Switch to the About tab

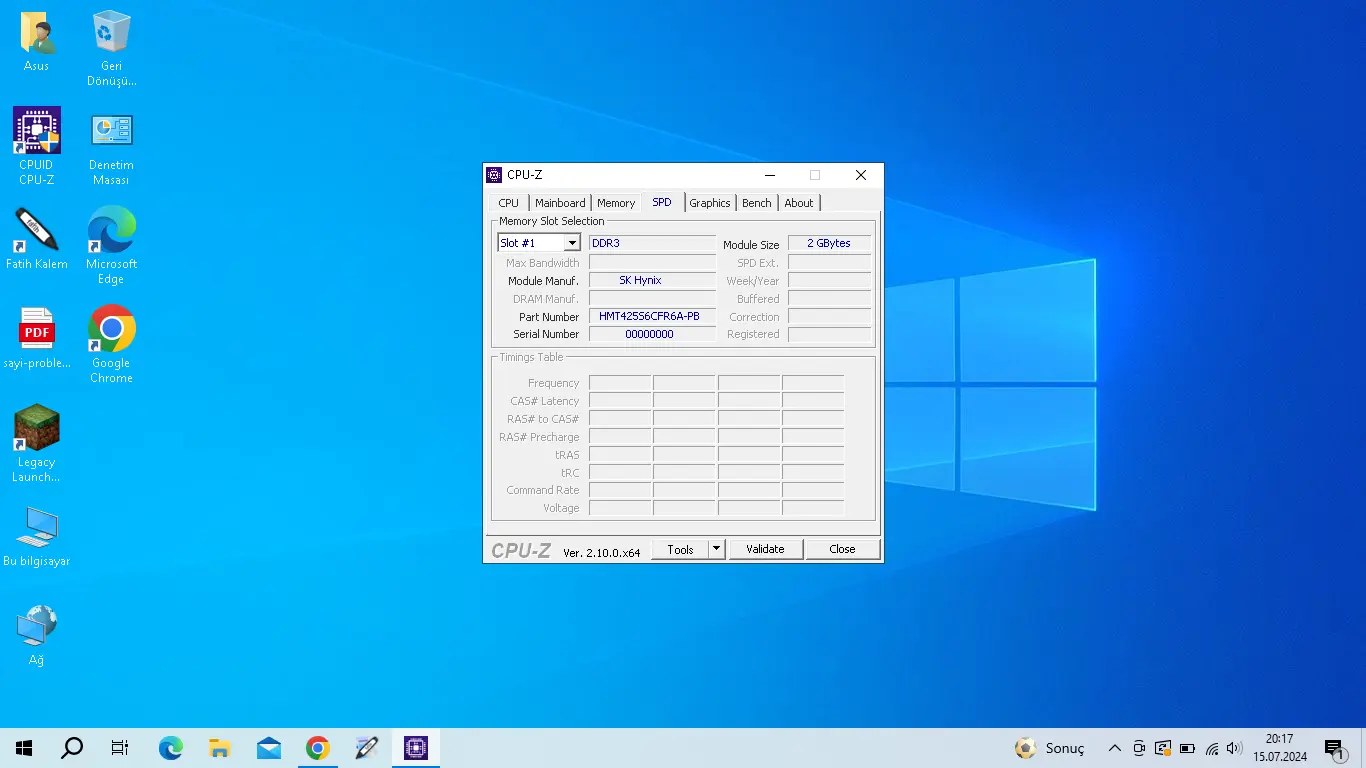pos(799,203)
